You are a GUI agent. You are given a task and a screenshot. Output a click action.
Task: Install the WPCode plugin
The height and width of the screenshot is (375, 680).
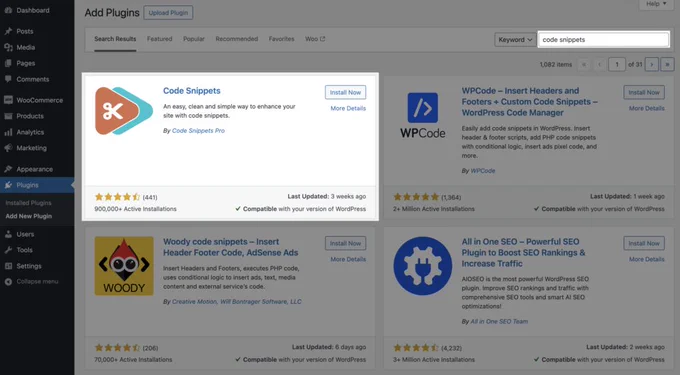[x=644, y=92]
